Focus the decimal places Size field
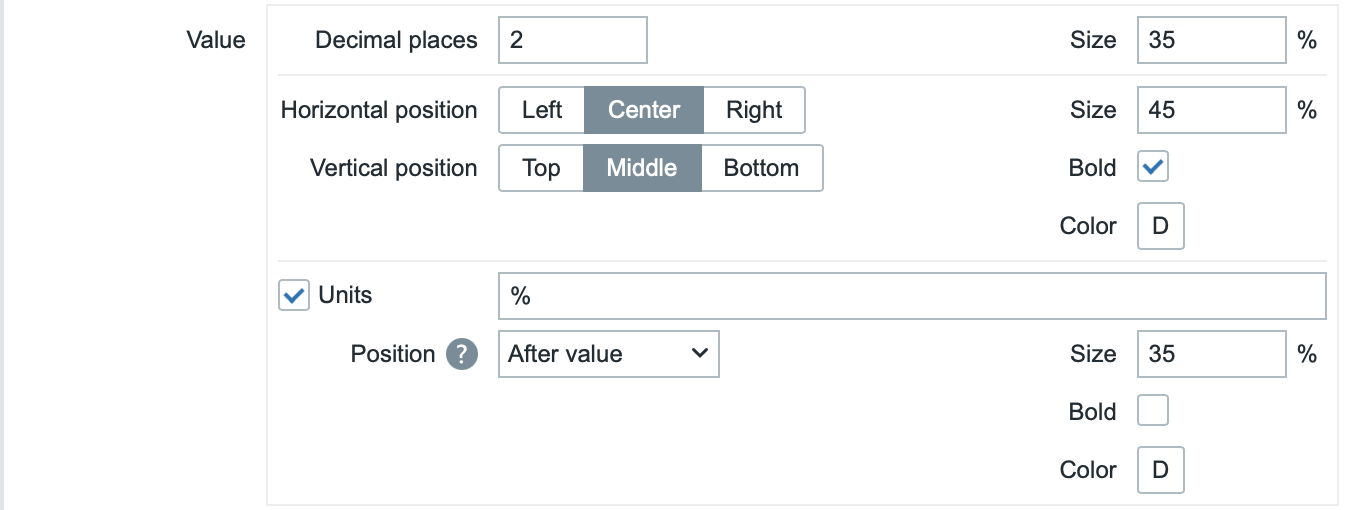The width and height of the screenshot is (1346, 510). tap(1211, 40)
